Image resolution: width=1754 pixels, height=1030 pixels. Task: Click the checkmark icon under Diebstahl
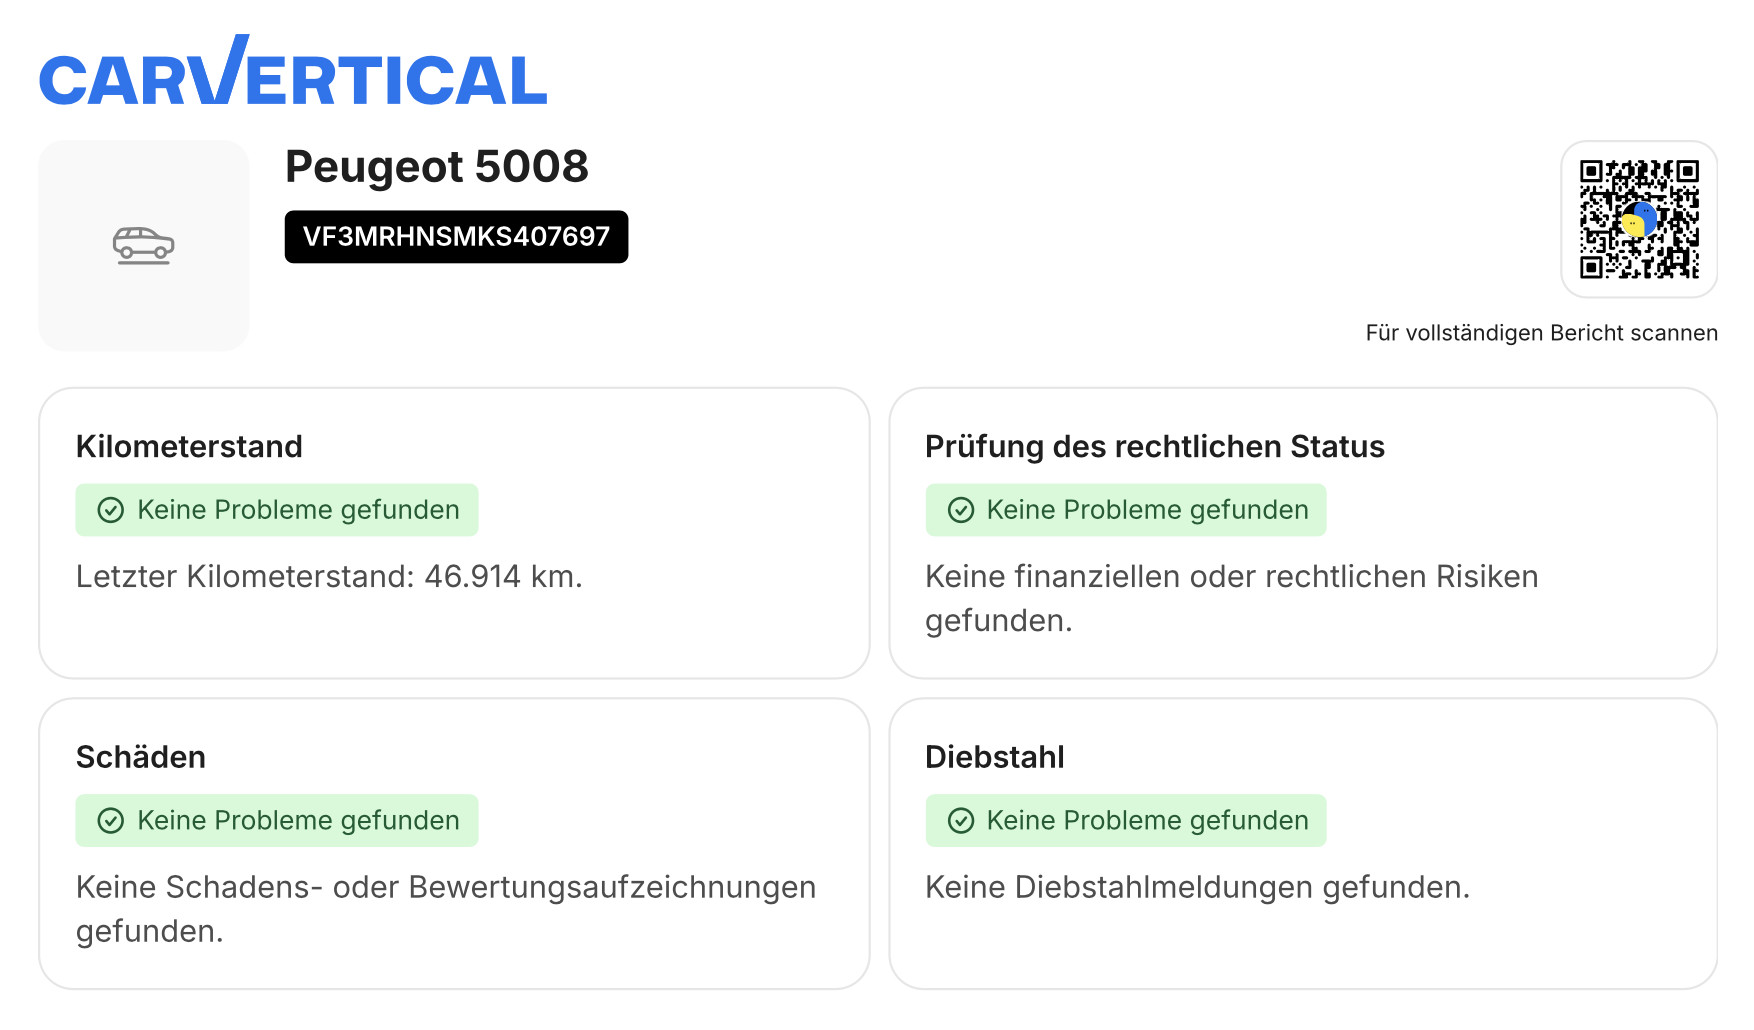(961, 821)
